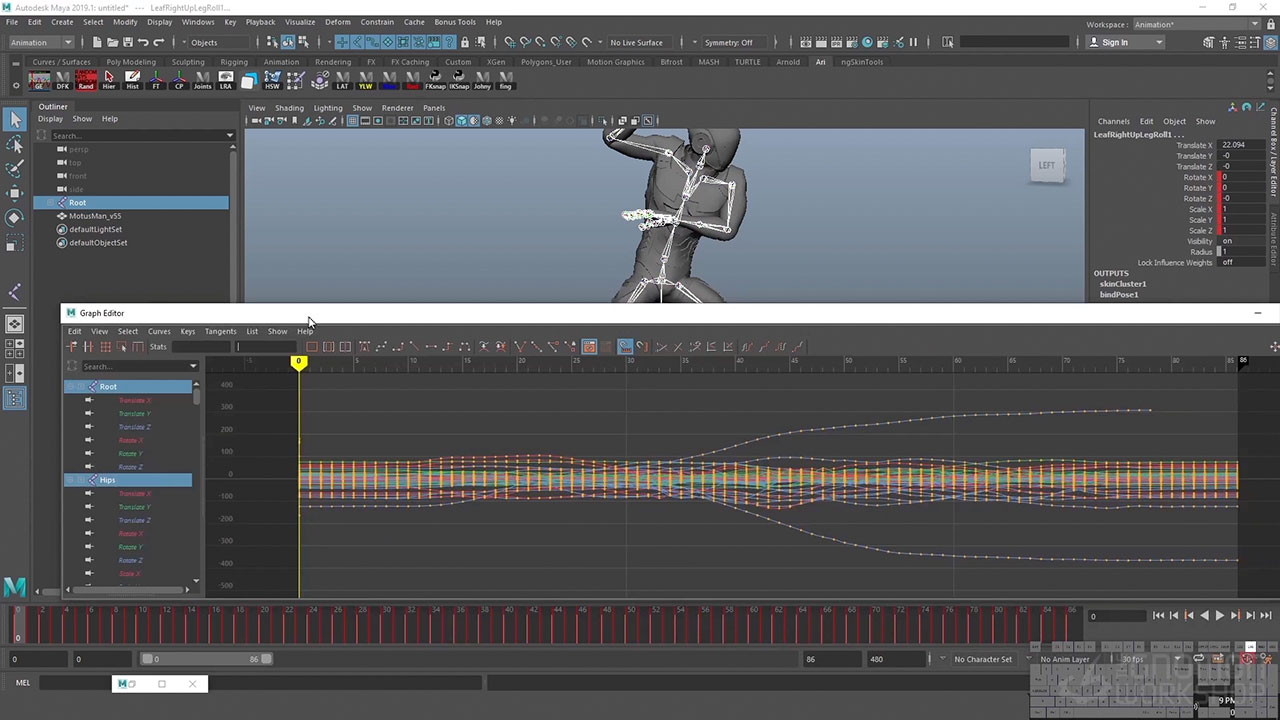This screenshot has height=720, width=1280.
Task: Open the Animation menu set dropdown
Action: [40, 42]
